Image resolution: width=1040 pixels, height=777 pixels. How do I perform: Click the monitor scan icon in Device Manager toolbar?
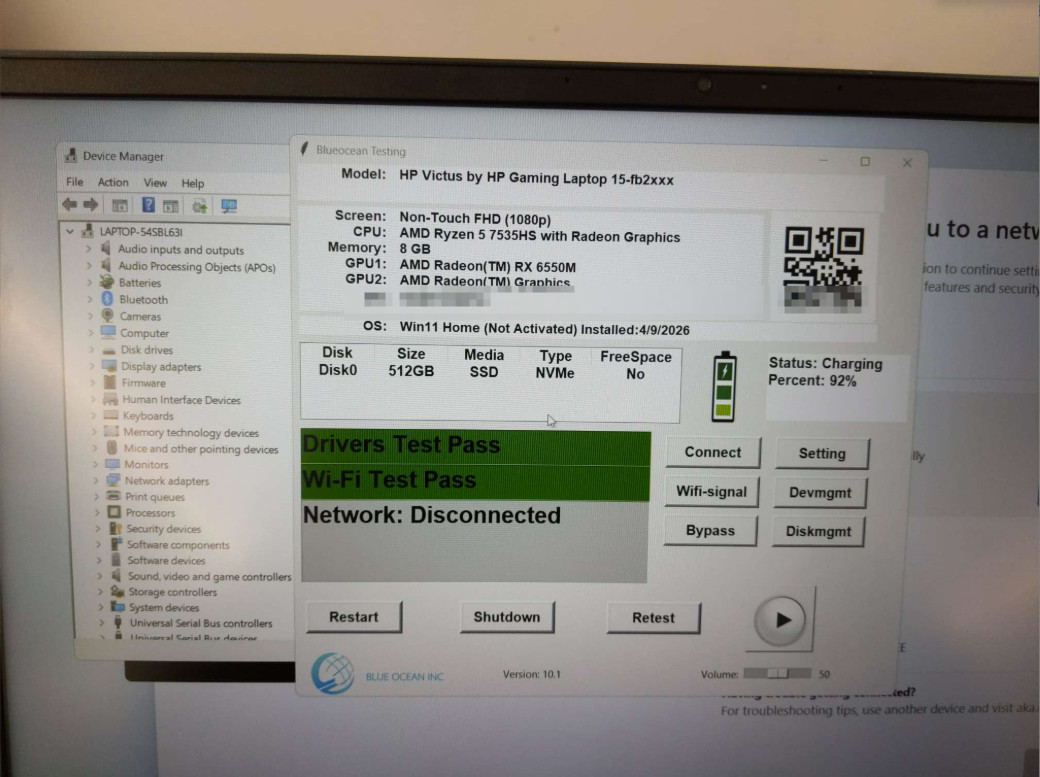point(229,206)
